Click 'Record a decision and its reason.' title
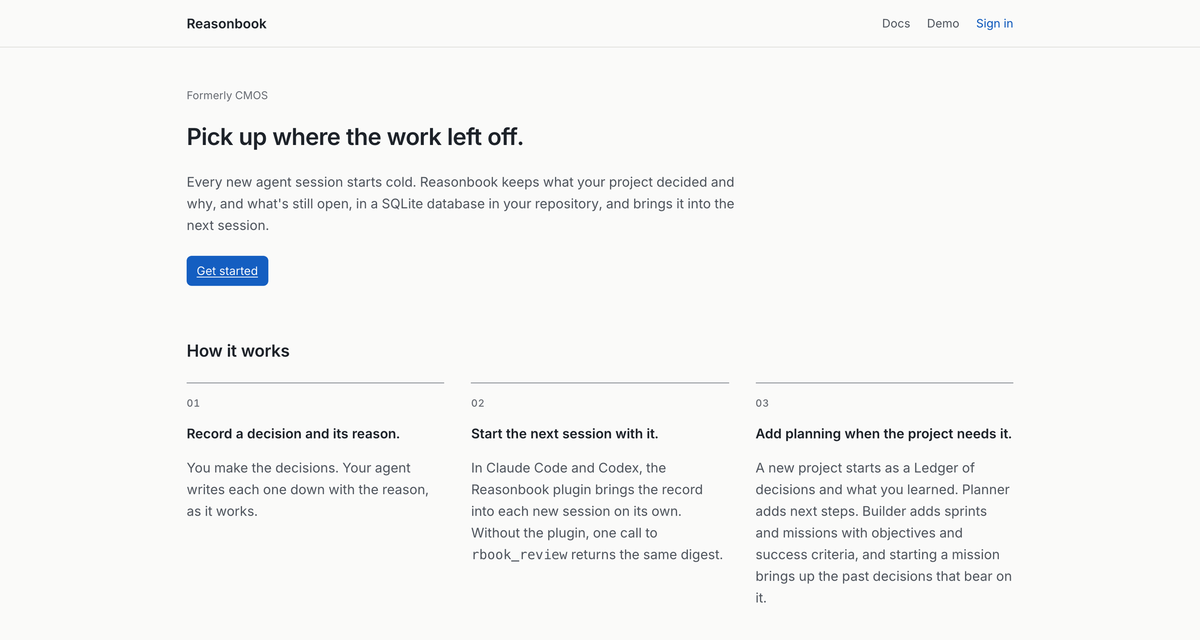The height and width of the screenshot is (640, 1200). (293, 434)
